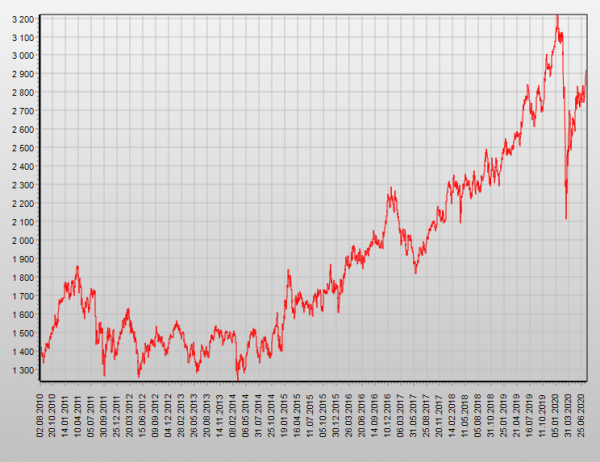
Task: Click the 1 300 y-axis label
Action: click(x=18, y=370)
